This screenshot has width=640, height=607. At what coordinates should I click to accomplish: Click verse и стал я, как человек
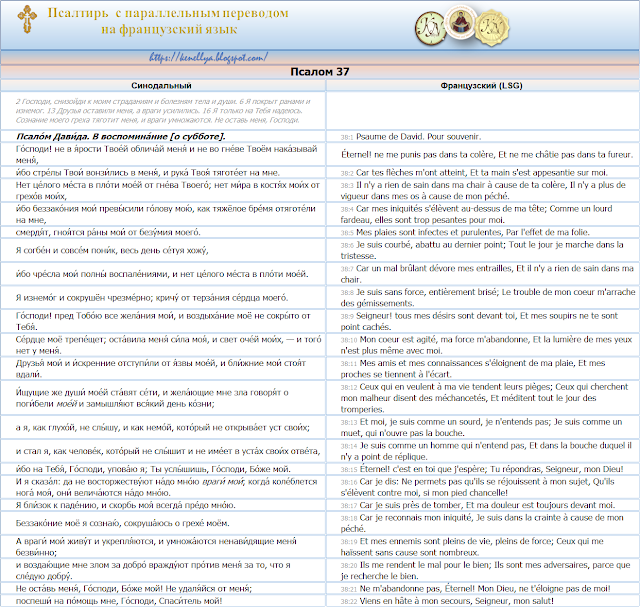pyautogui.click(x=168, y=451)
